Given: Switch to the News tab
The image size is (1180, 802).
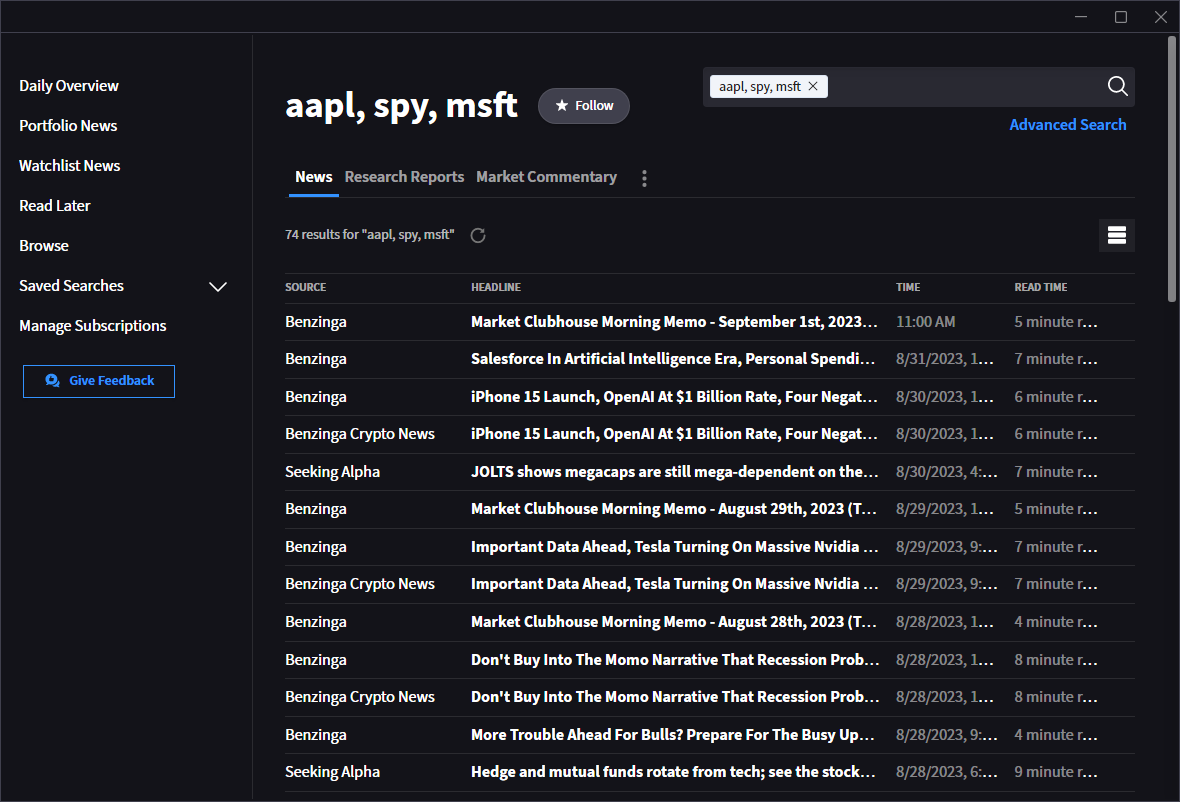Looking at the screenshot, I should click(x=314, y=177).
